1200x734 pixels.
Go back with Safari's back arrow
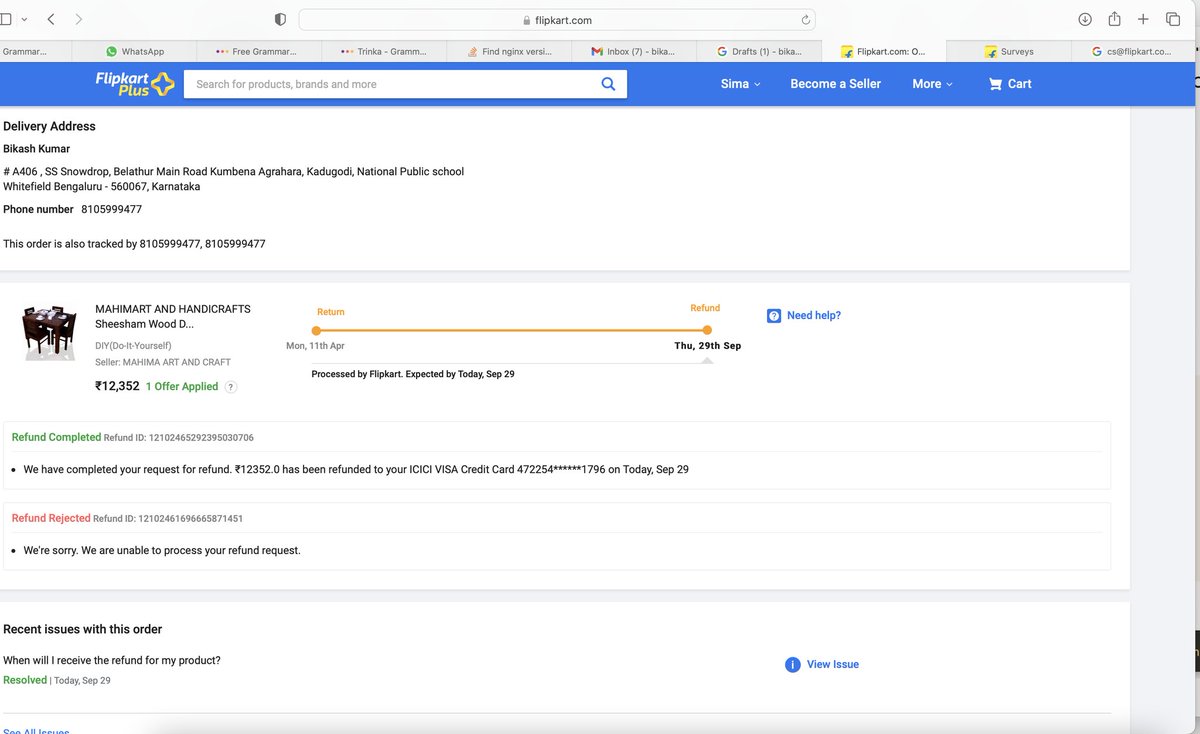pos(51,19)
